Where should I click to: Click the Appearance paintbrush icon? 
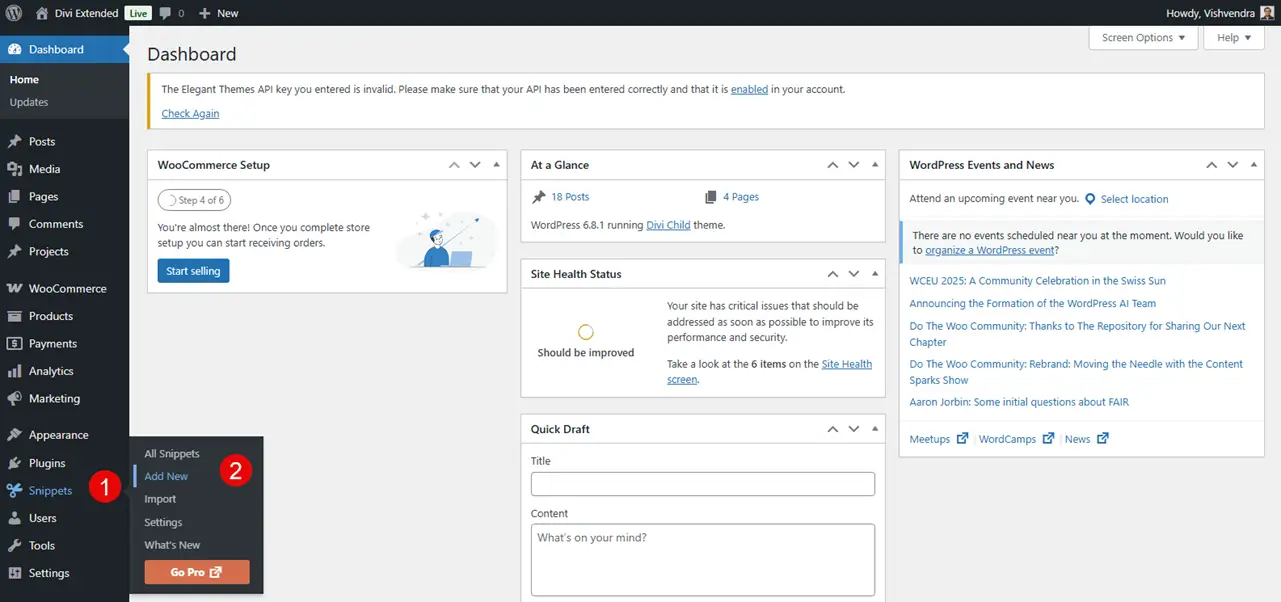click(x=14, y=435)
